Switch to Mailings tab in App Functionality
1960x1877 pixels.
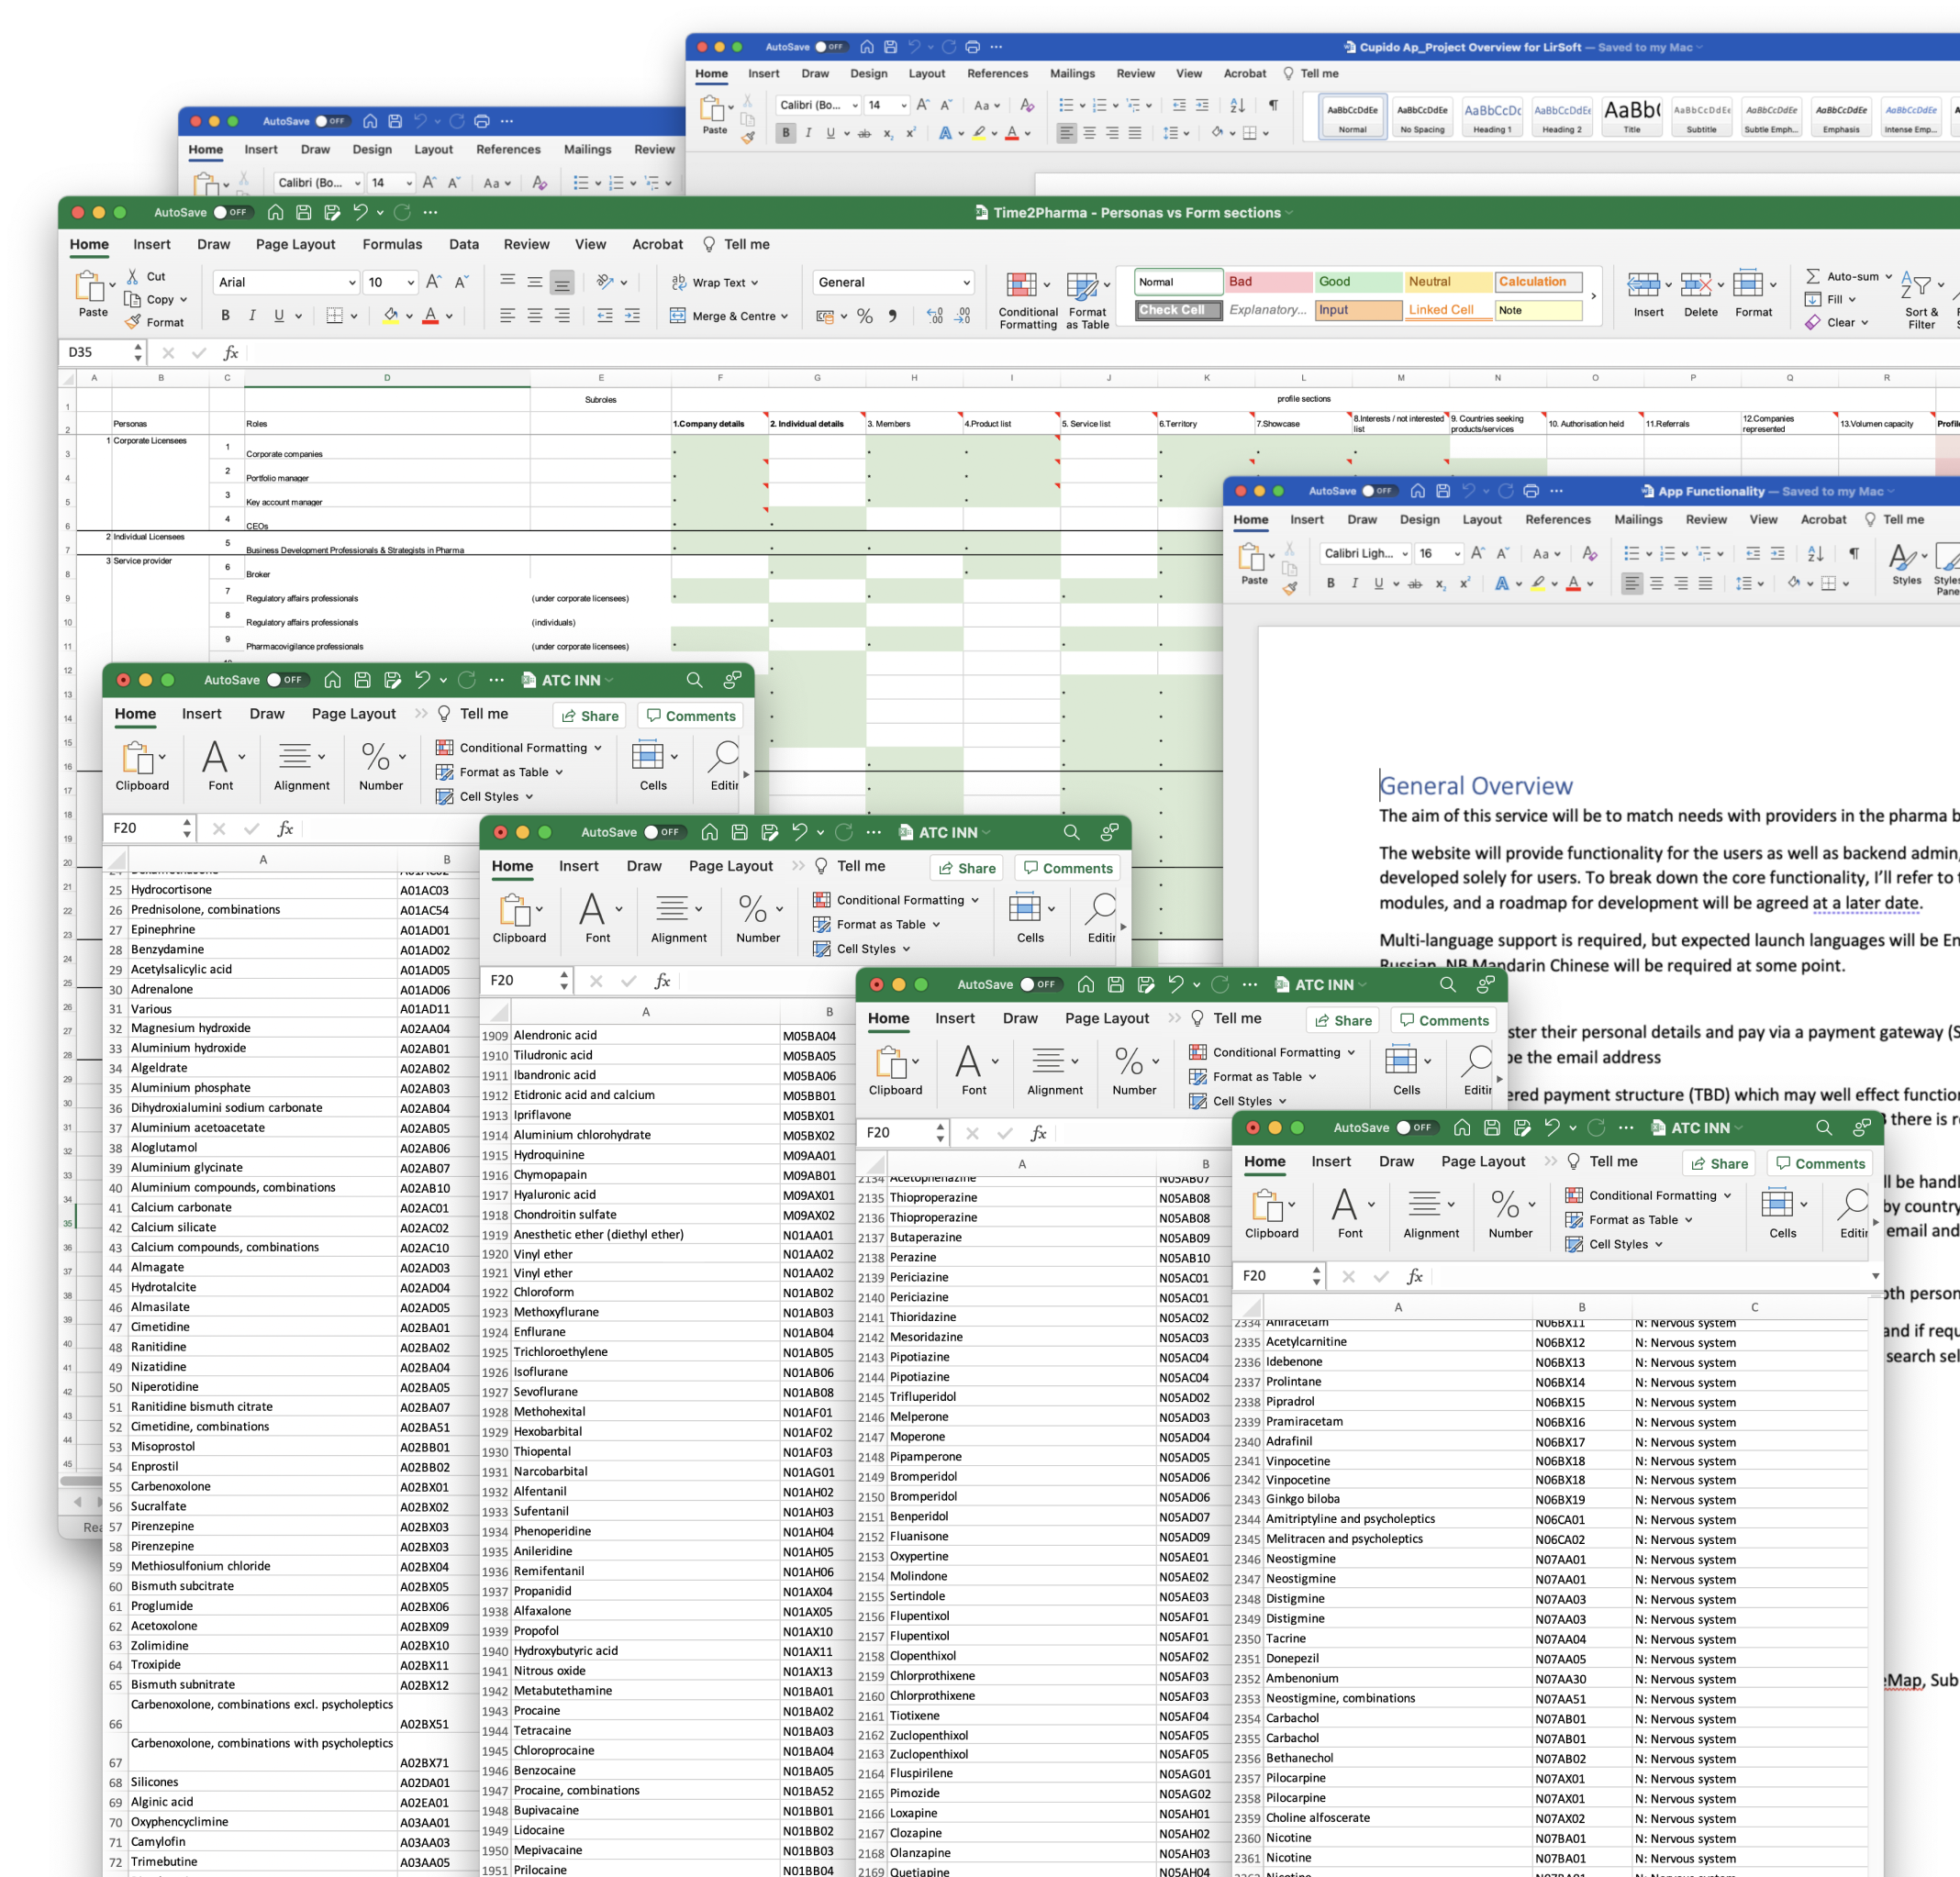click(x=1637, y=519)
